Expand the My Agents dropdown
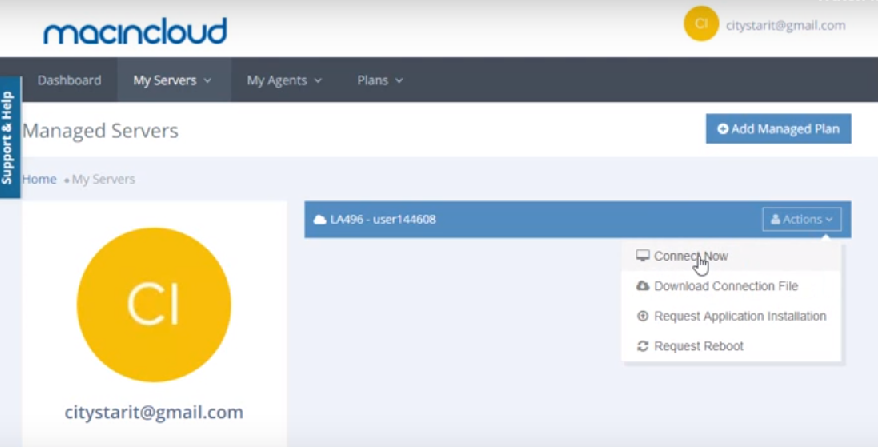This screenshot has height=447, width=878. 284,80
